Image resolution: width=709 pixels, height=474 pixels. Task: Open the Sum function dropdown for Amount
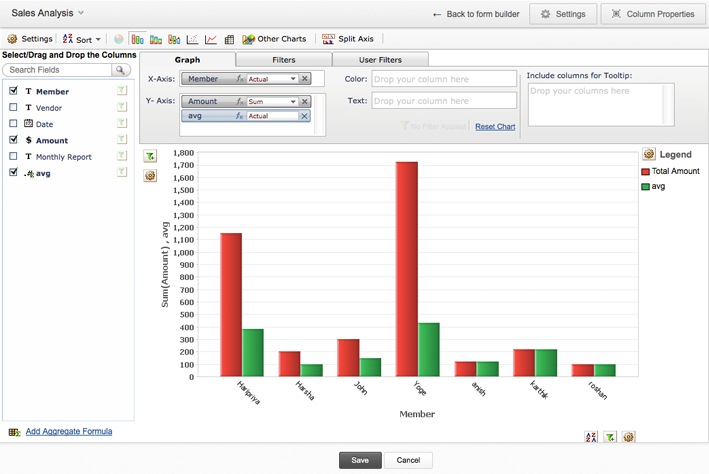tap(272, 101)
